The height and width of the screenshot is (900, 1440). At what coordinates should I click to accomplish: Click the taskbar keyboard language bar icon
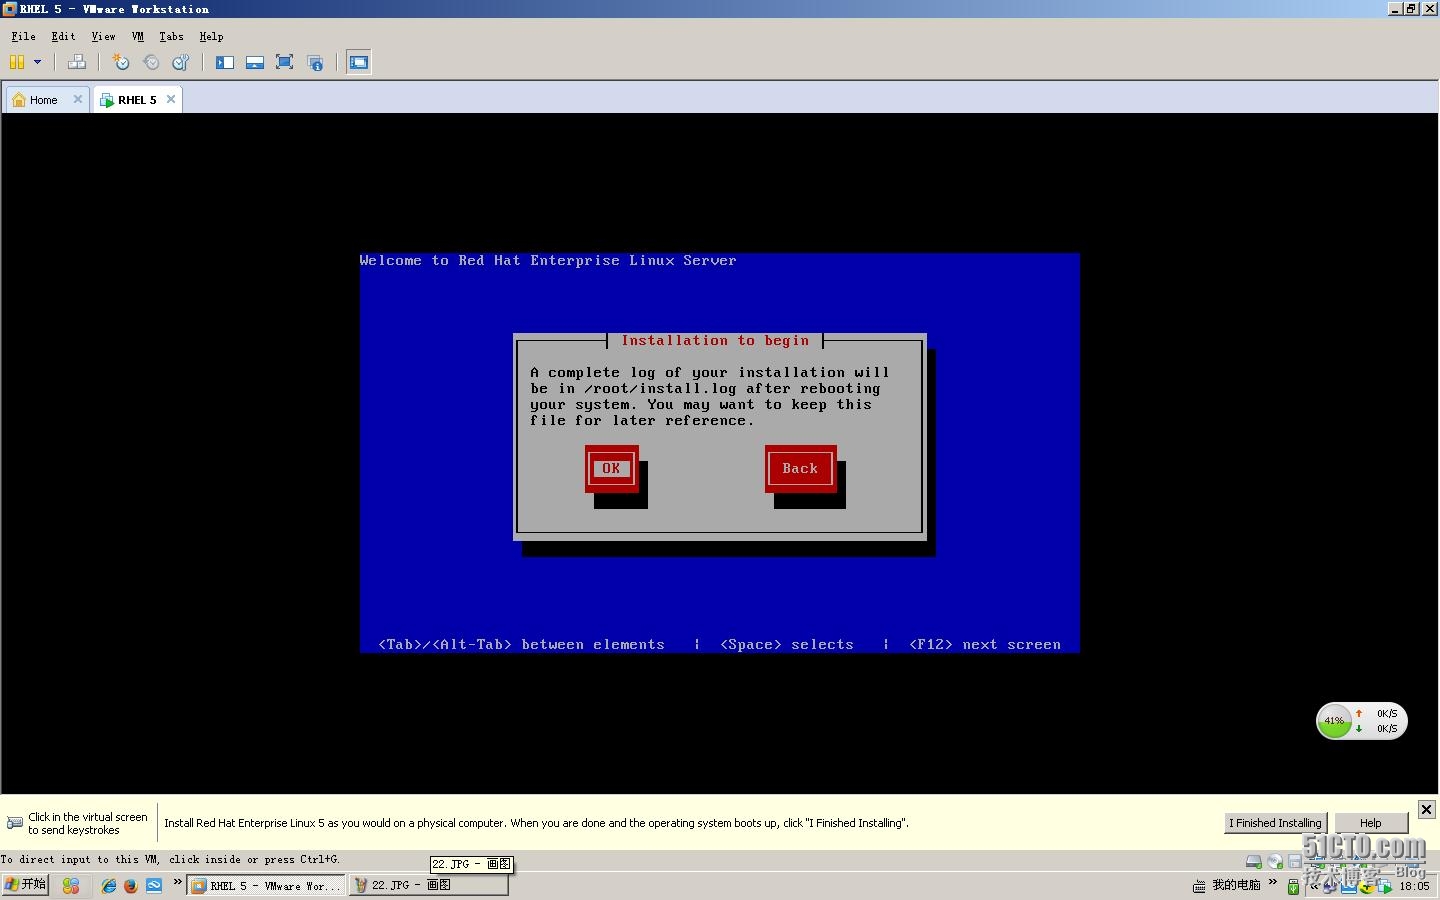coord(1199,886)
